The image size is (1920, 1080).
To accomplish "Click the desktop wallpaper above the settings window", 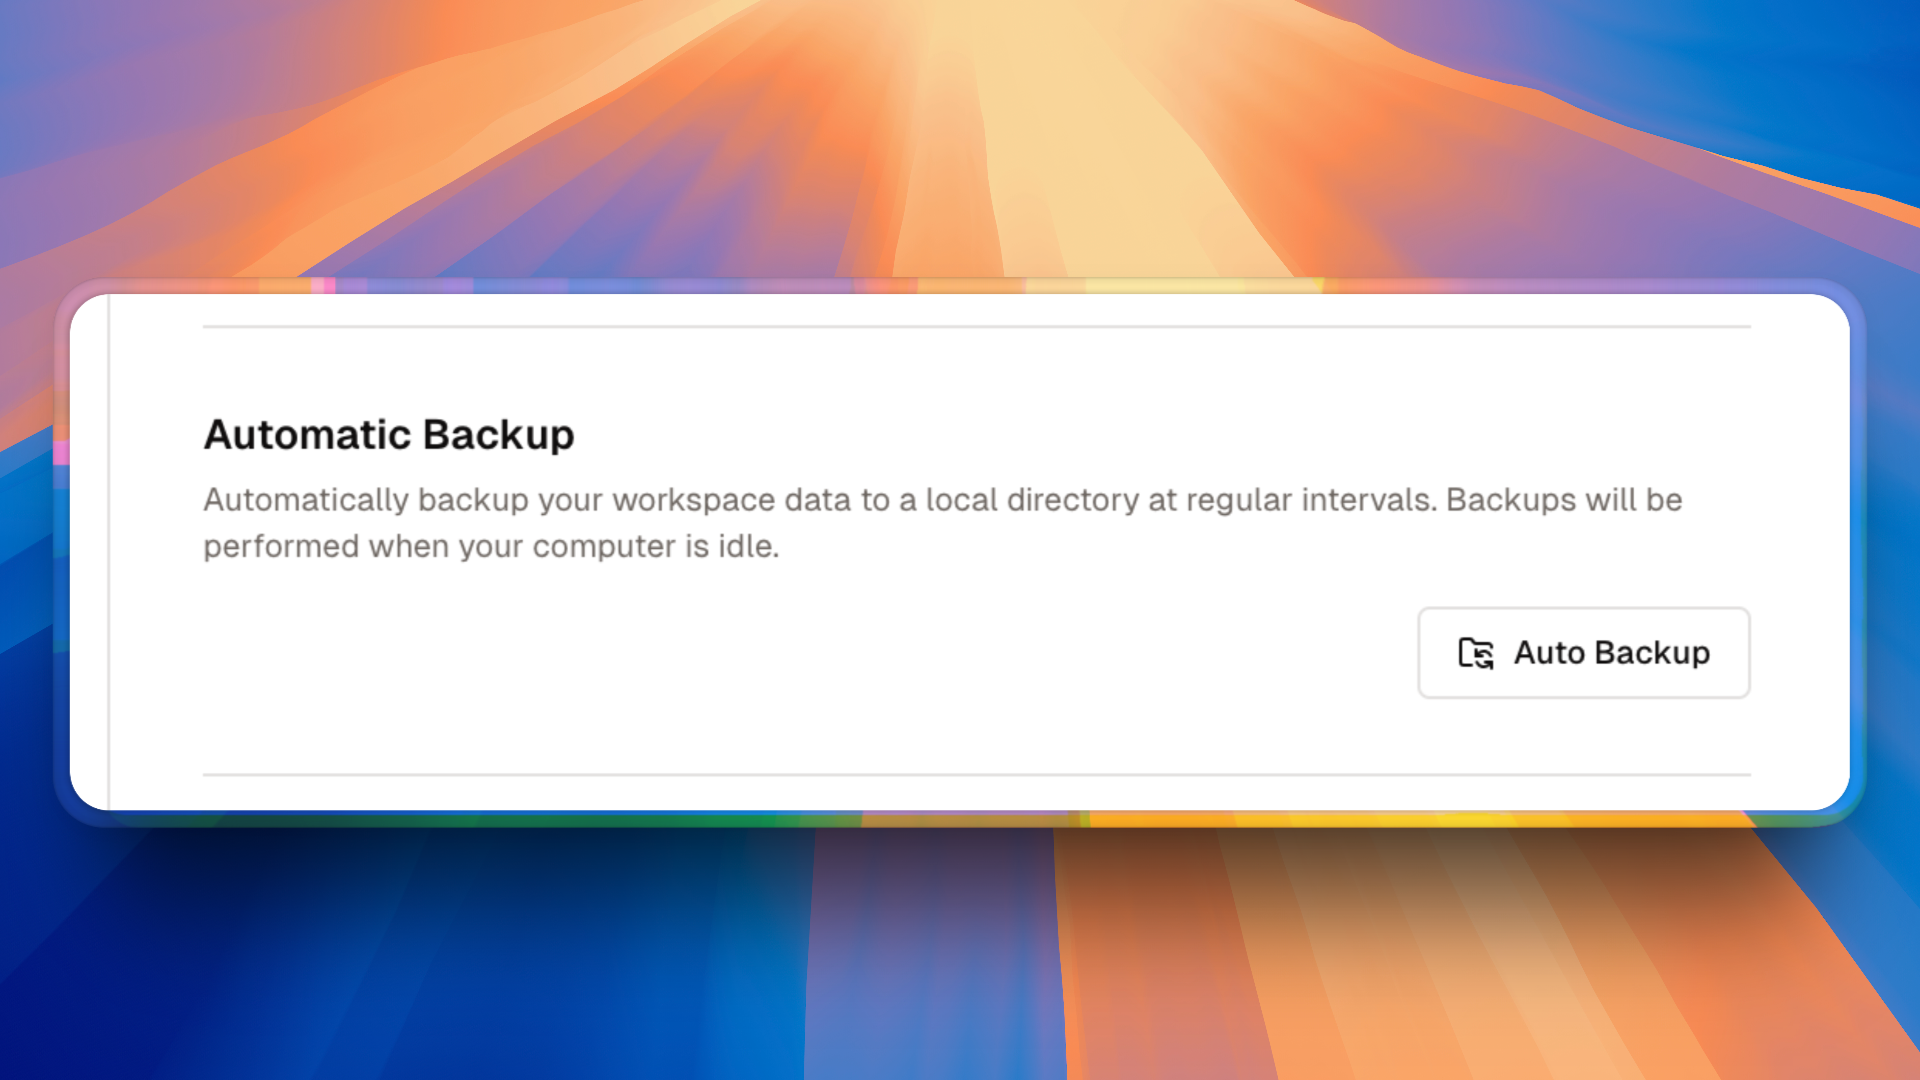I will [960, 130].
